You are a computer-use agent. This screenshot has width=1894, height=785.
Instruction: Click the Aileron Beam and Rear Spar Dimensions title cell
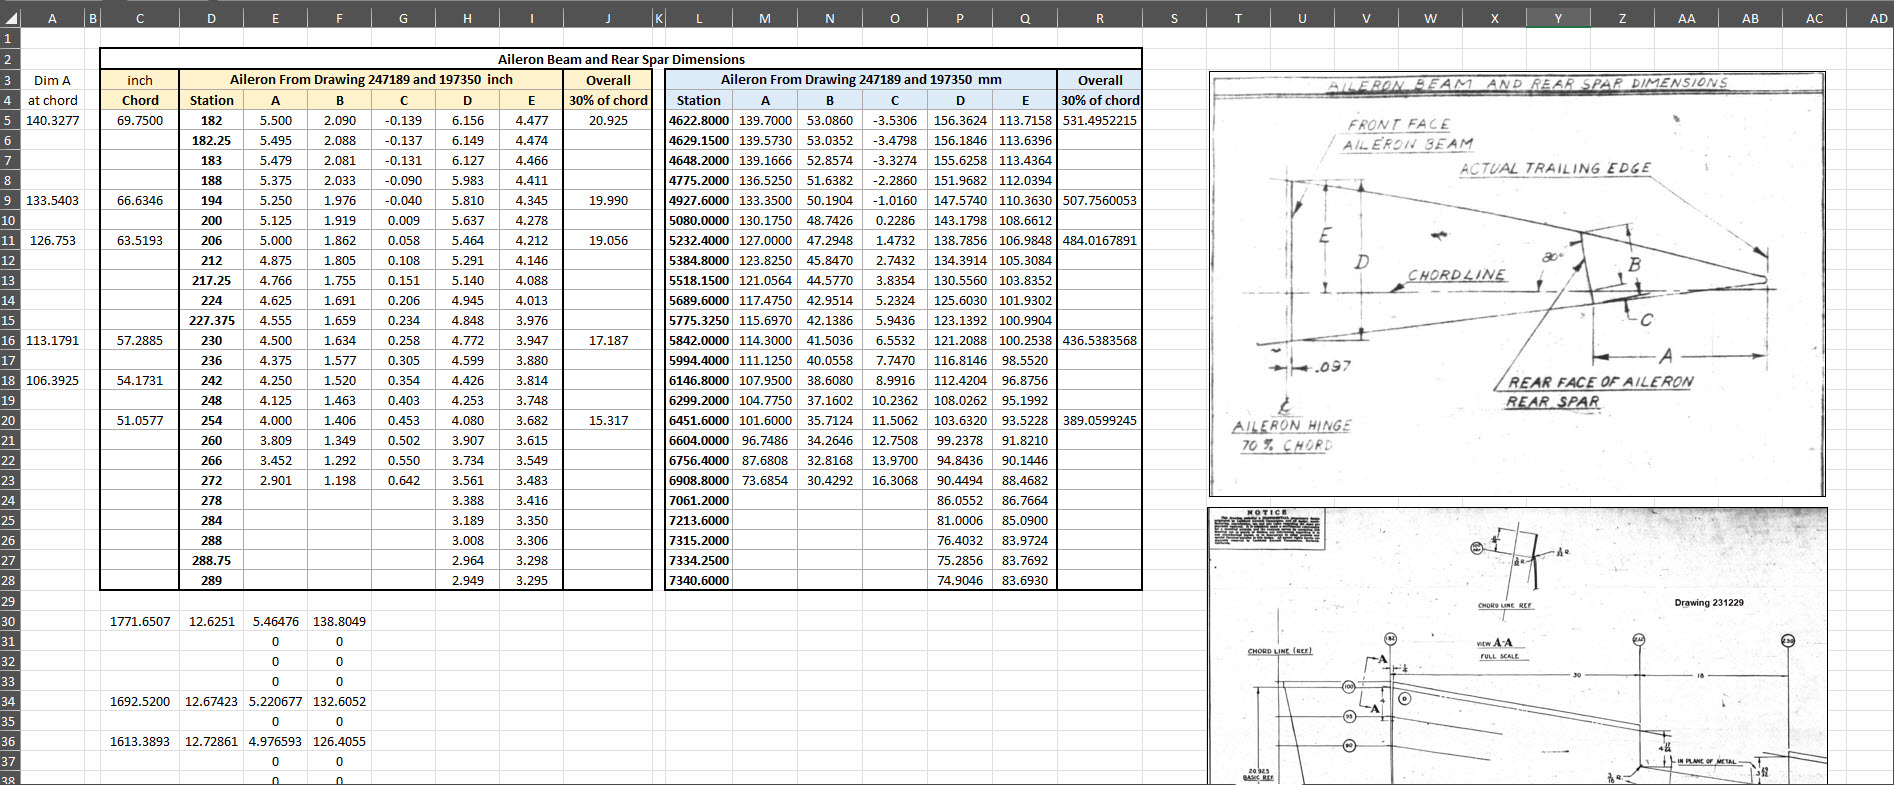[x=620, y=59]
